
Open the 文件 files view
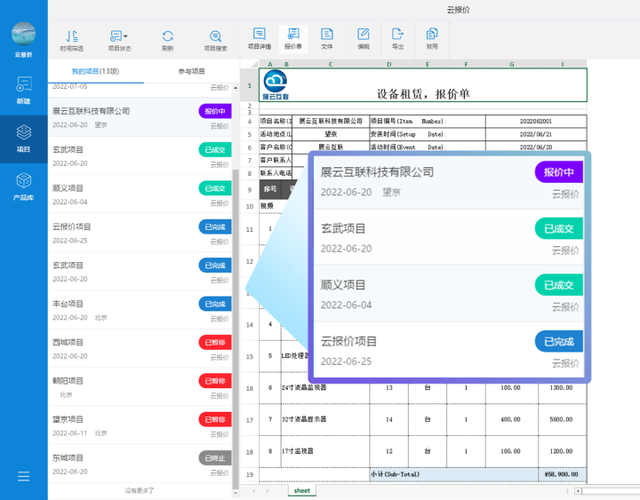coord(327,39)
